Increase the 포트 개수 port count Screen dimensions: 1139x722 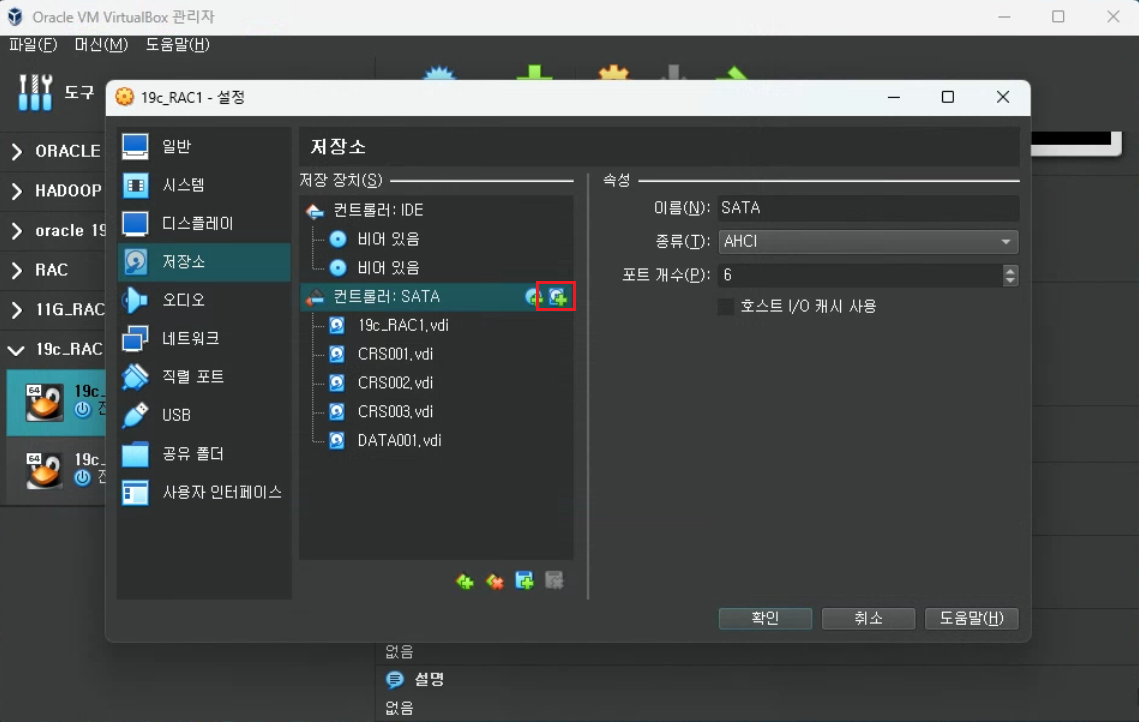1010,269
